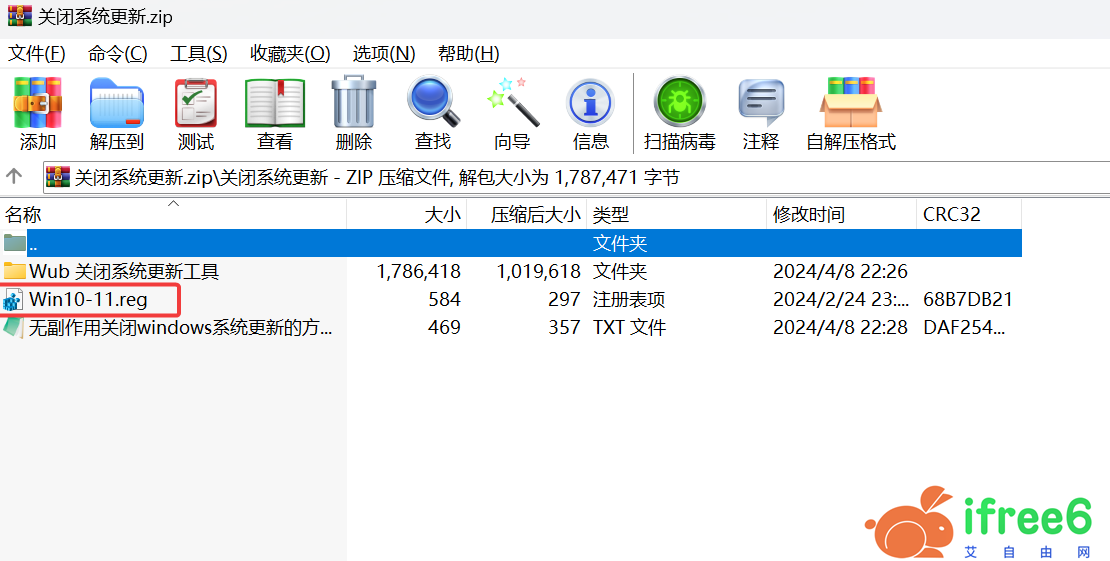Click the archive icon in address bar
The width and height of the screenshot is (1110, 561).
[x=59, y=176]
